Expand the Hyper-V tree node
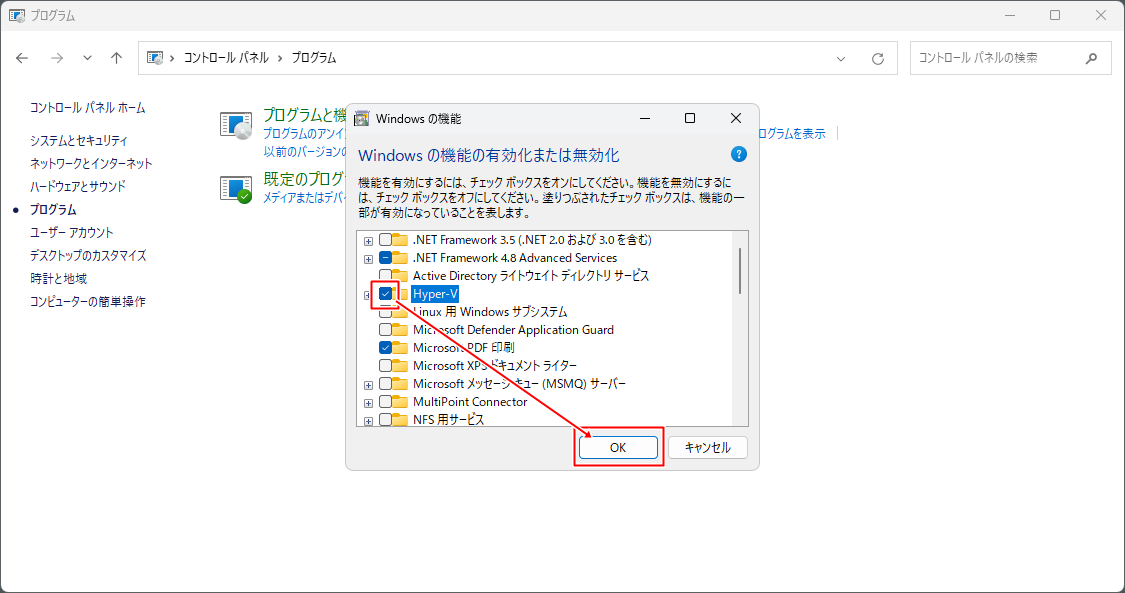Screen dimensions: 1125x593 368,294
